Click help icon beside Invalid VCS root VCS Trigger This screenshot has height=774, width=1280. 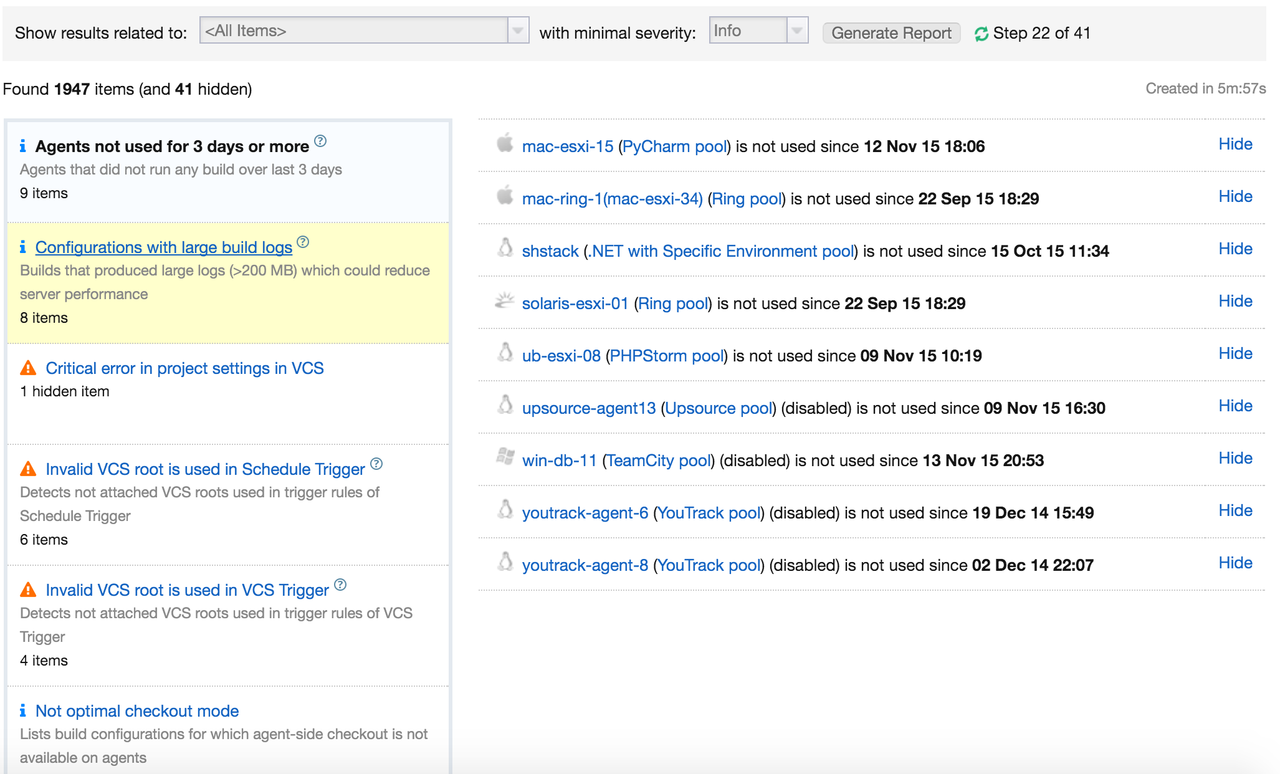[x=340, y=585]
